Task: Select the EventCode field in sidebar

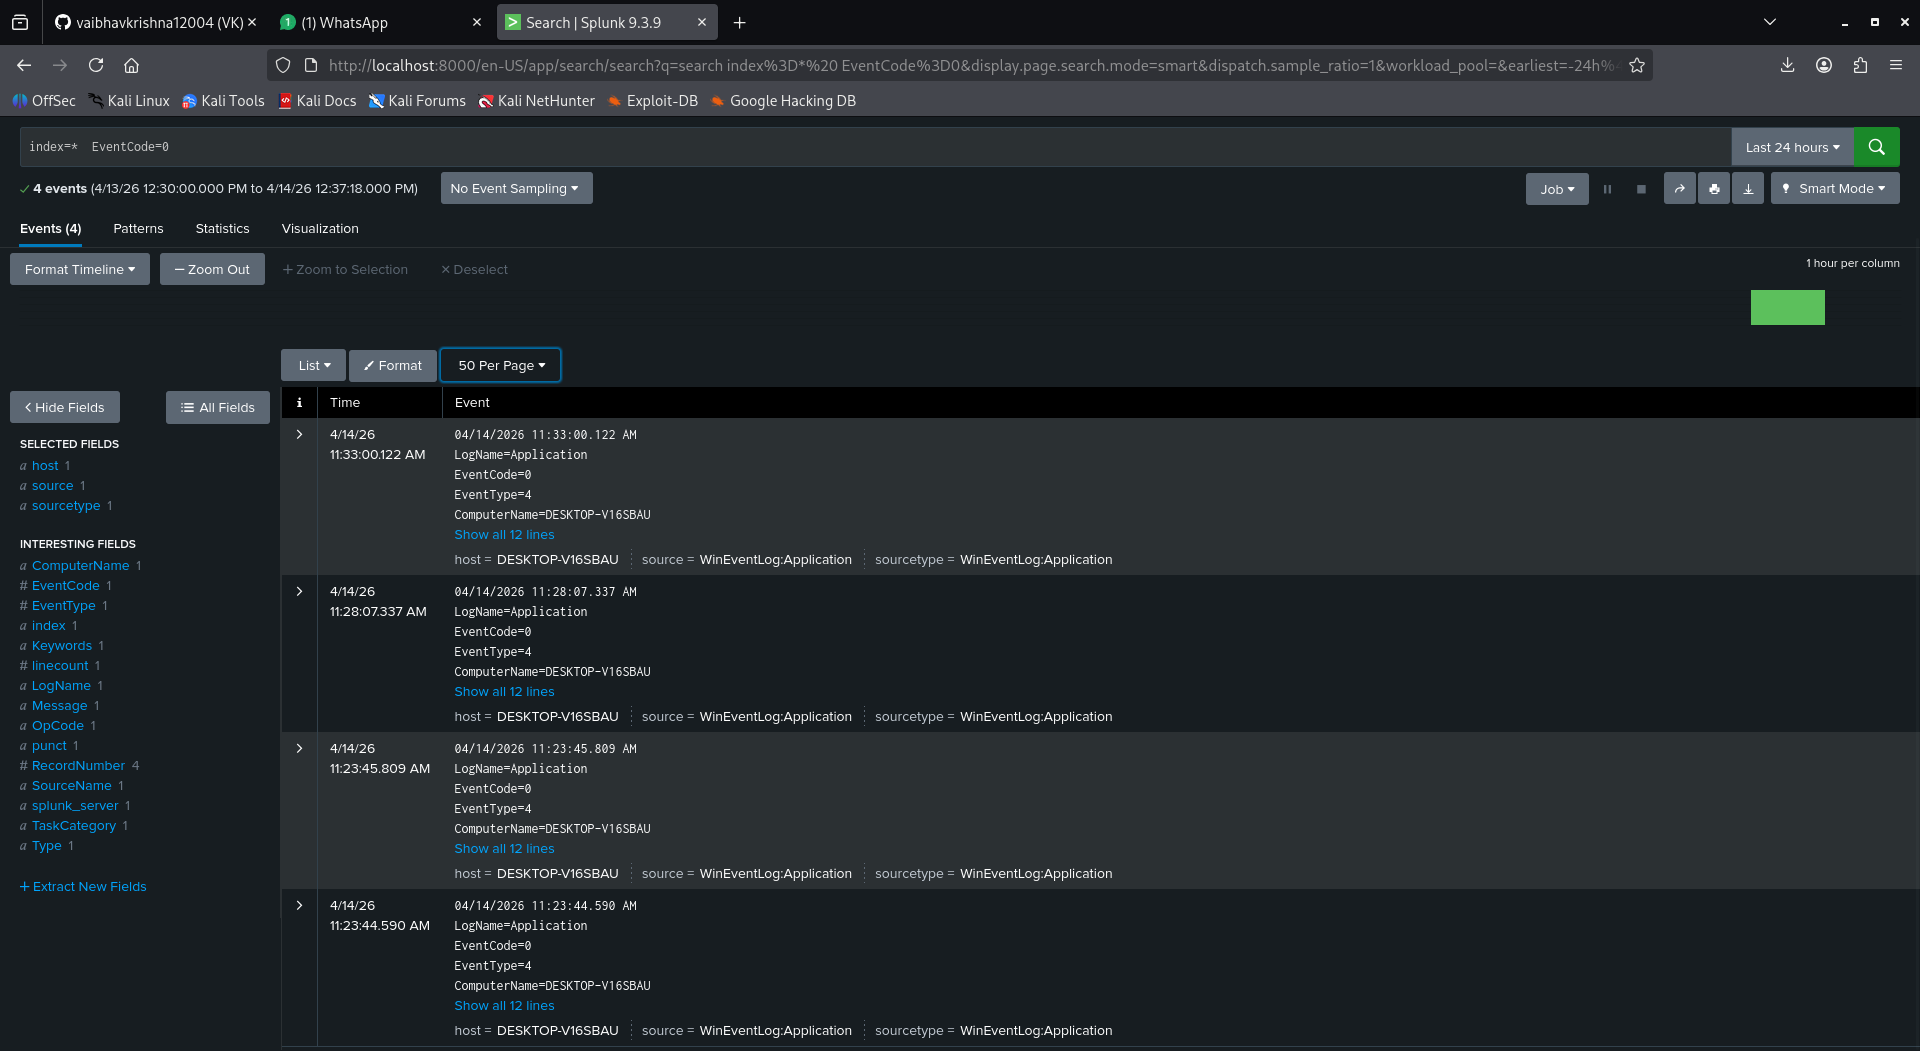Action: pos(65,585)
